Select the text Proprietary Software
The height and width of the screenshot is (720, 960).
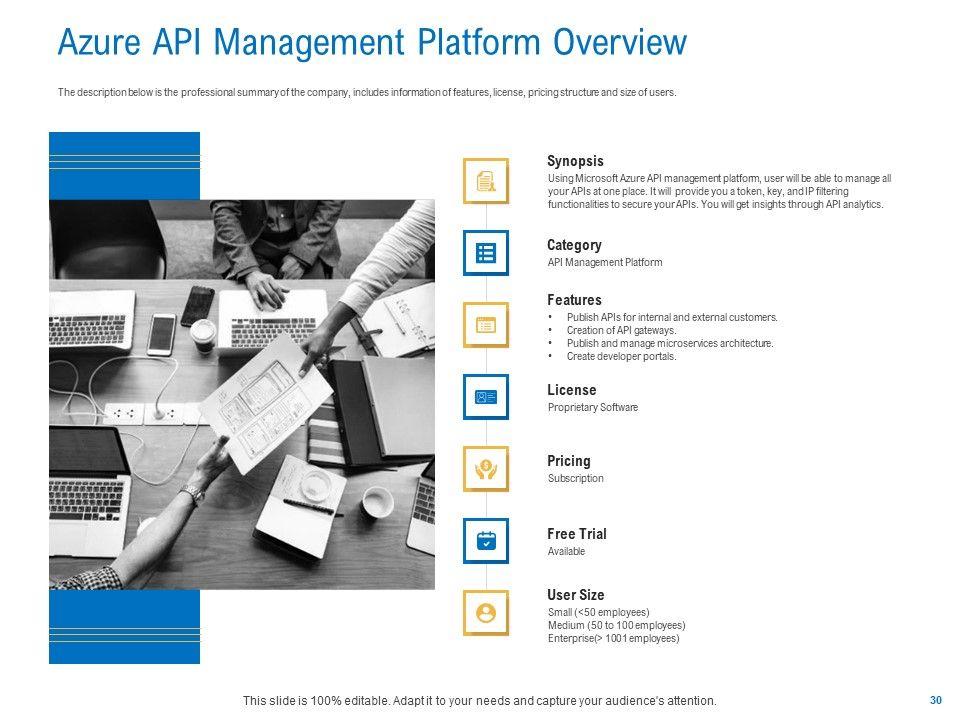[x=593, y=407]
